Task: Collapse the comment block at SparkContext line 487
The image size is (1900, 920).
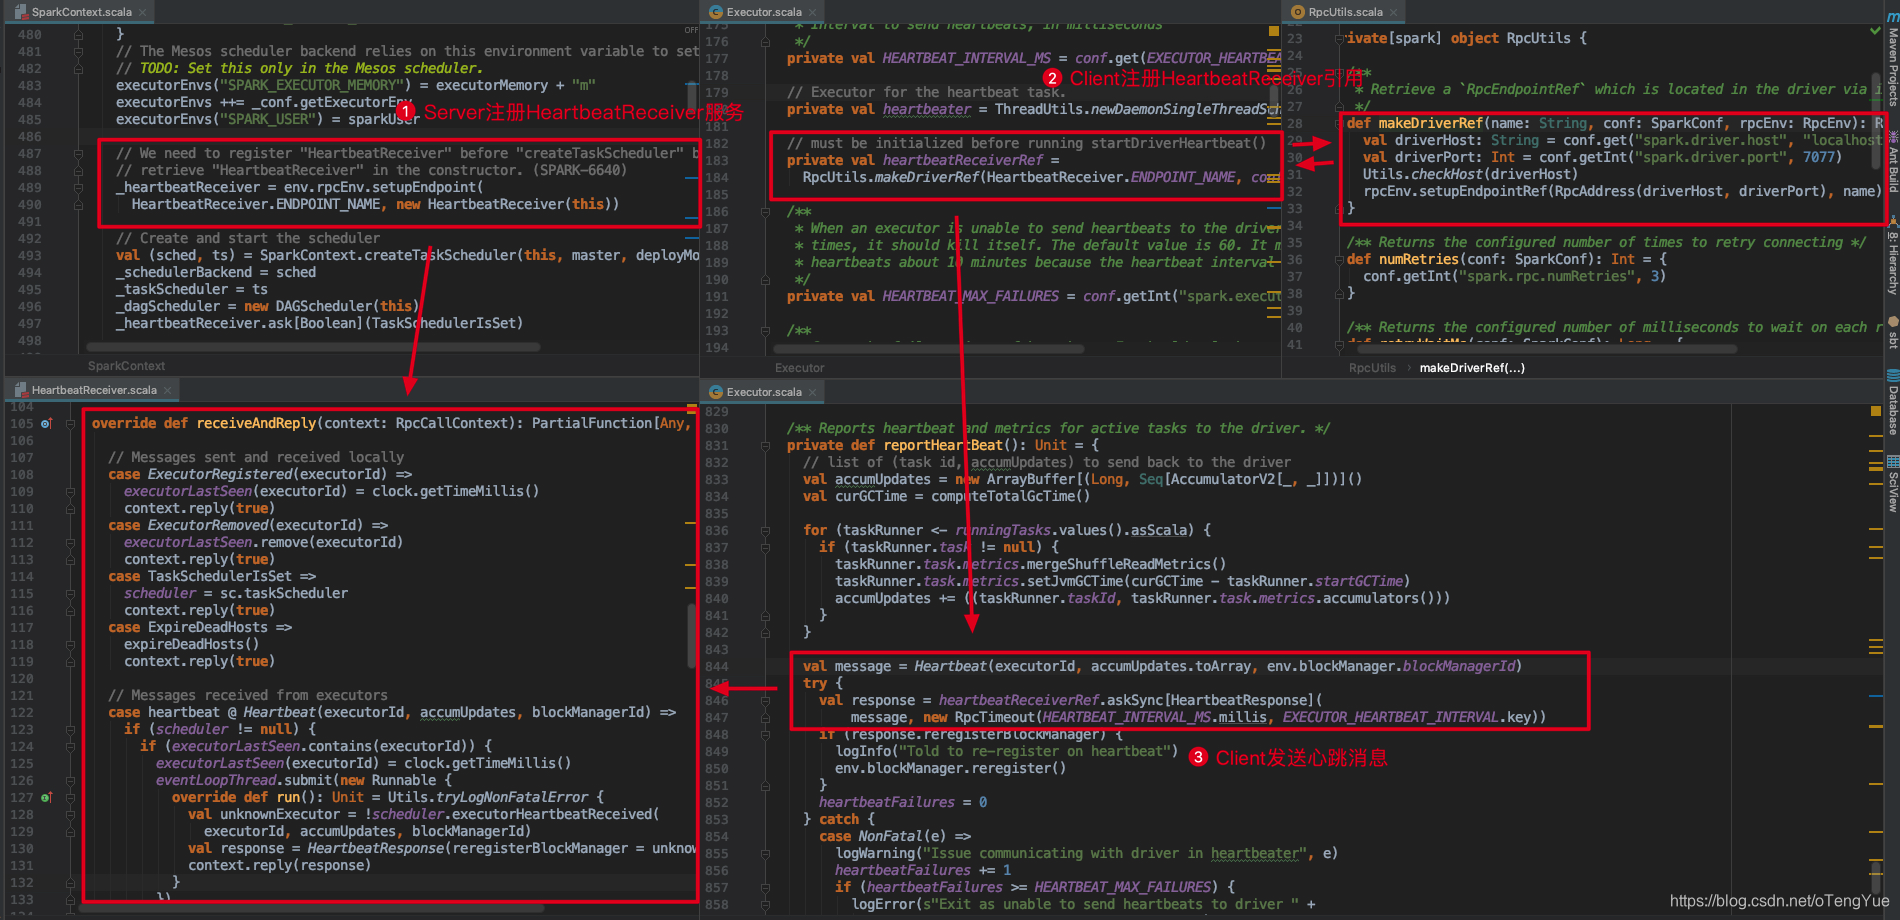Action: (78, 153)
